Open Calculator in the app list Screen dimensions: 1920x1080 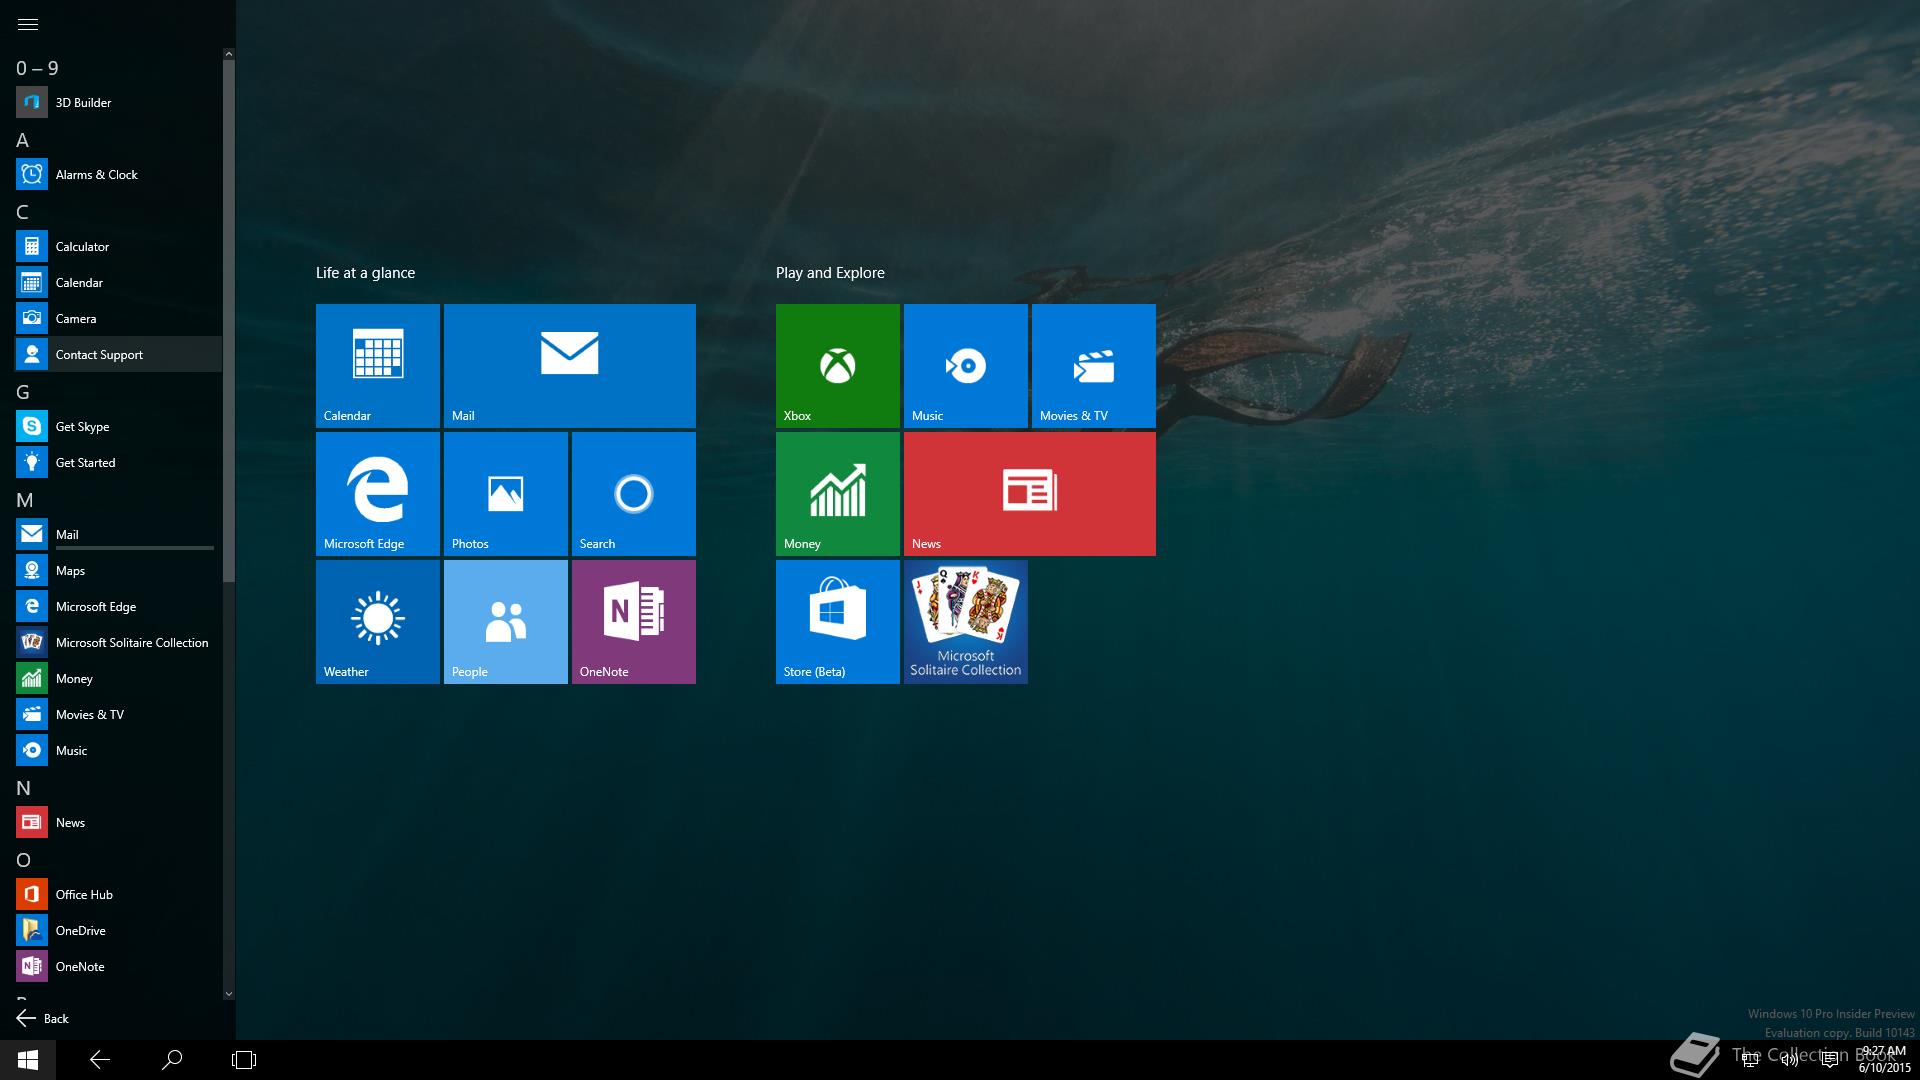118,246
